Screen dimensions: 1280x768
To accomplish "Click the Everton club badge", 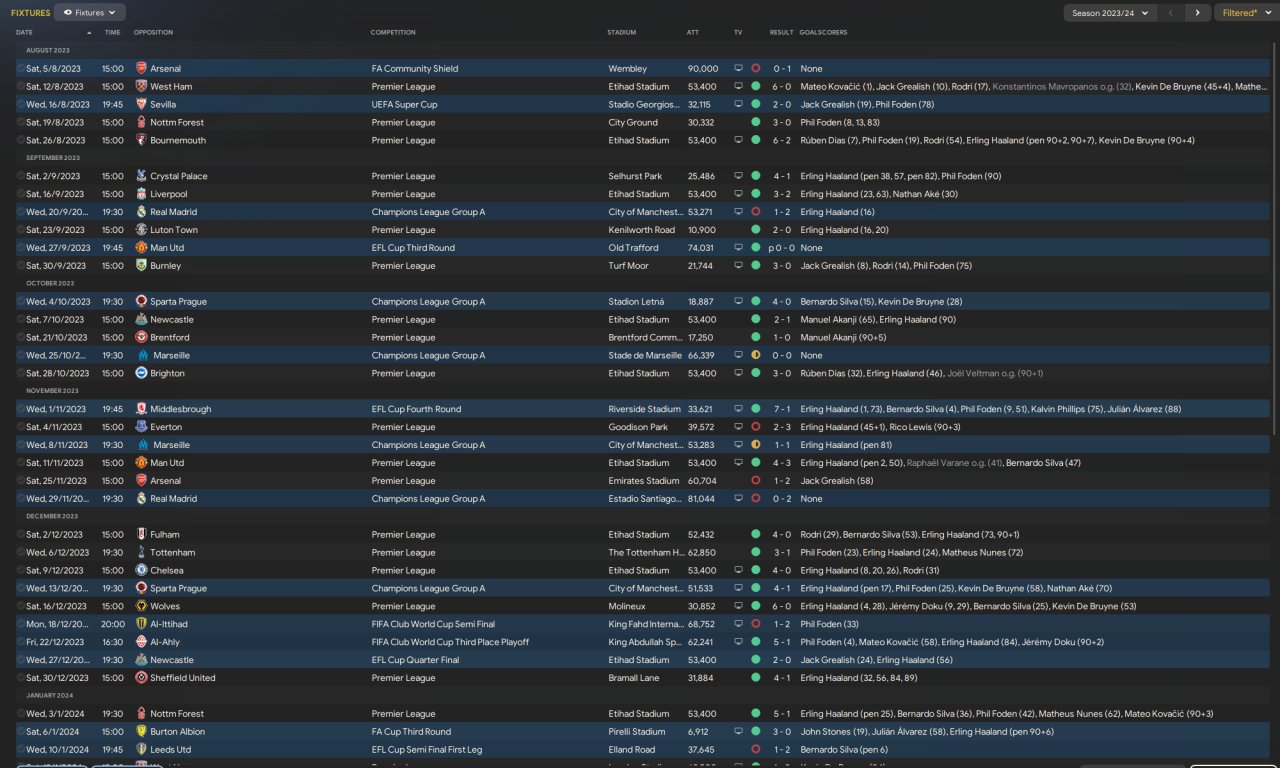I will click(141, 427).
